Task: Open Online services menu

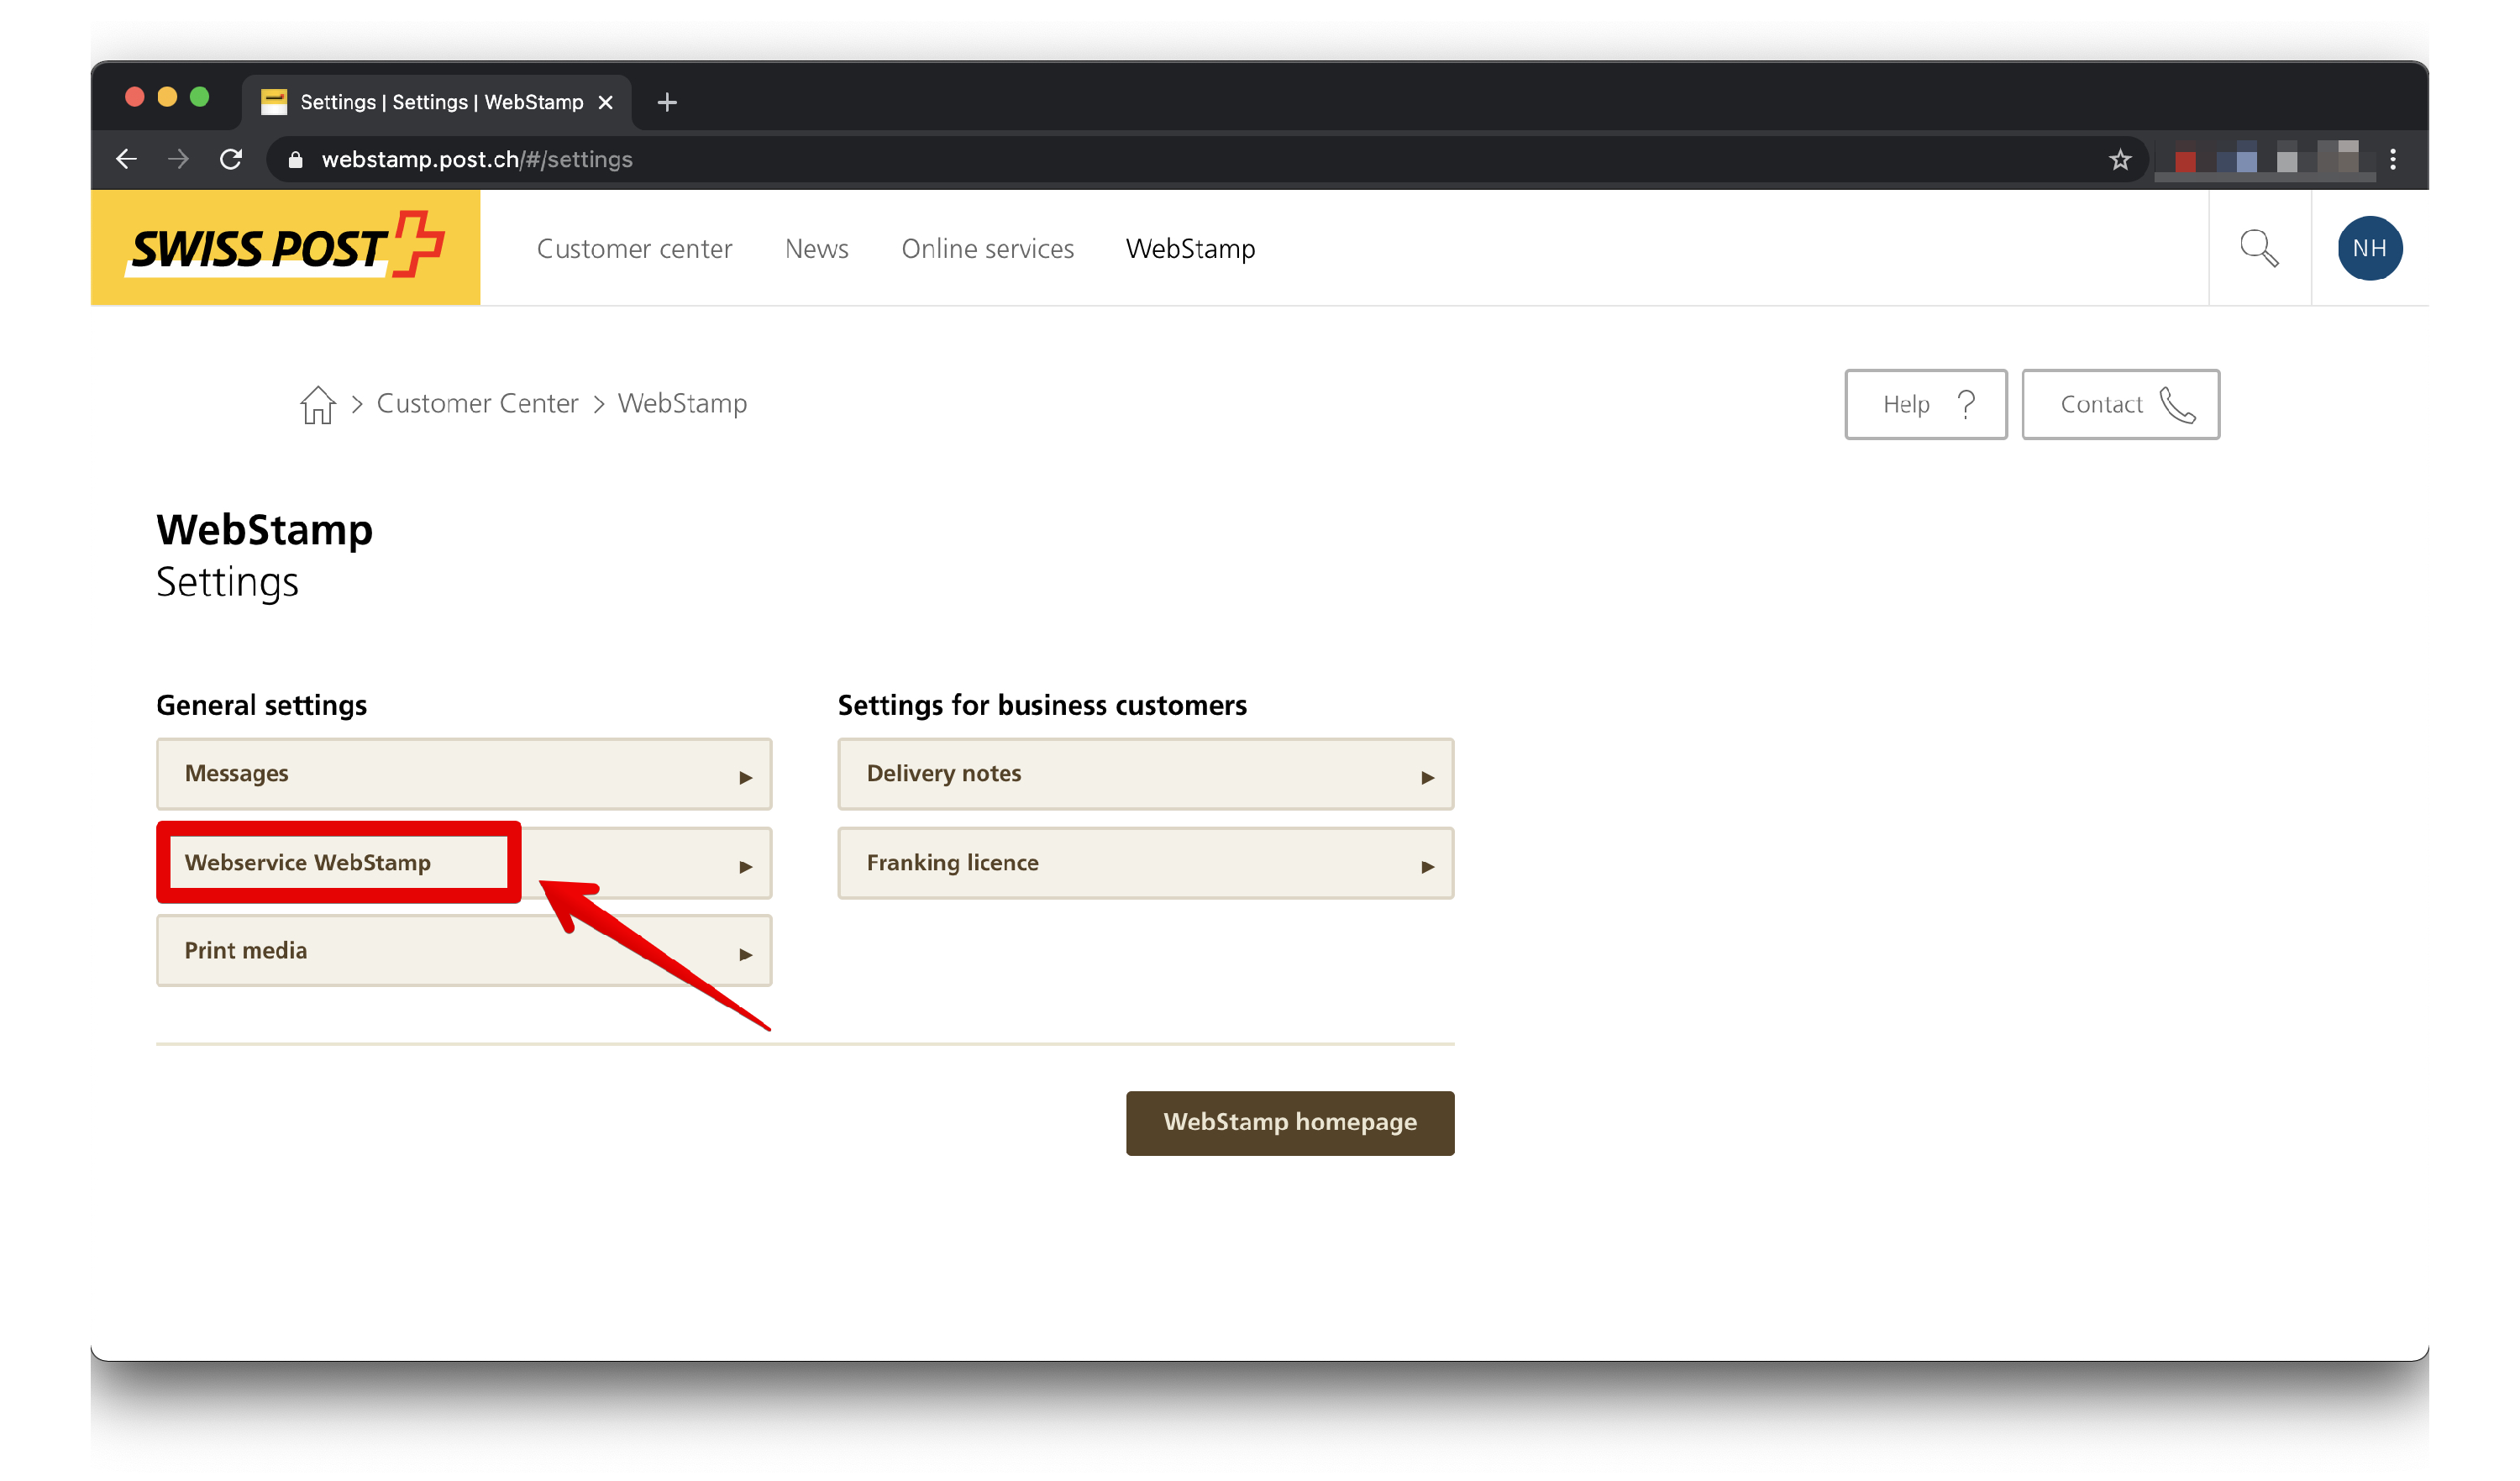Action: [x=987, y=248]
